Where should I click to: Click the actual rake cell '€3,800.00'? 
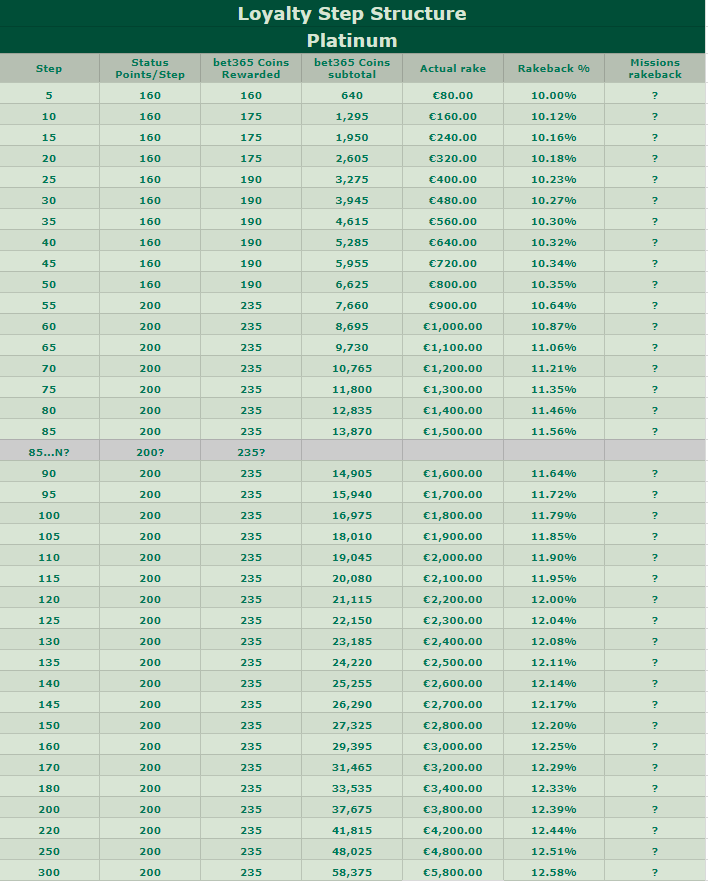[453, 809]
